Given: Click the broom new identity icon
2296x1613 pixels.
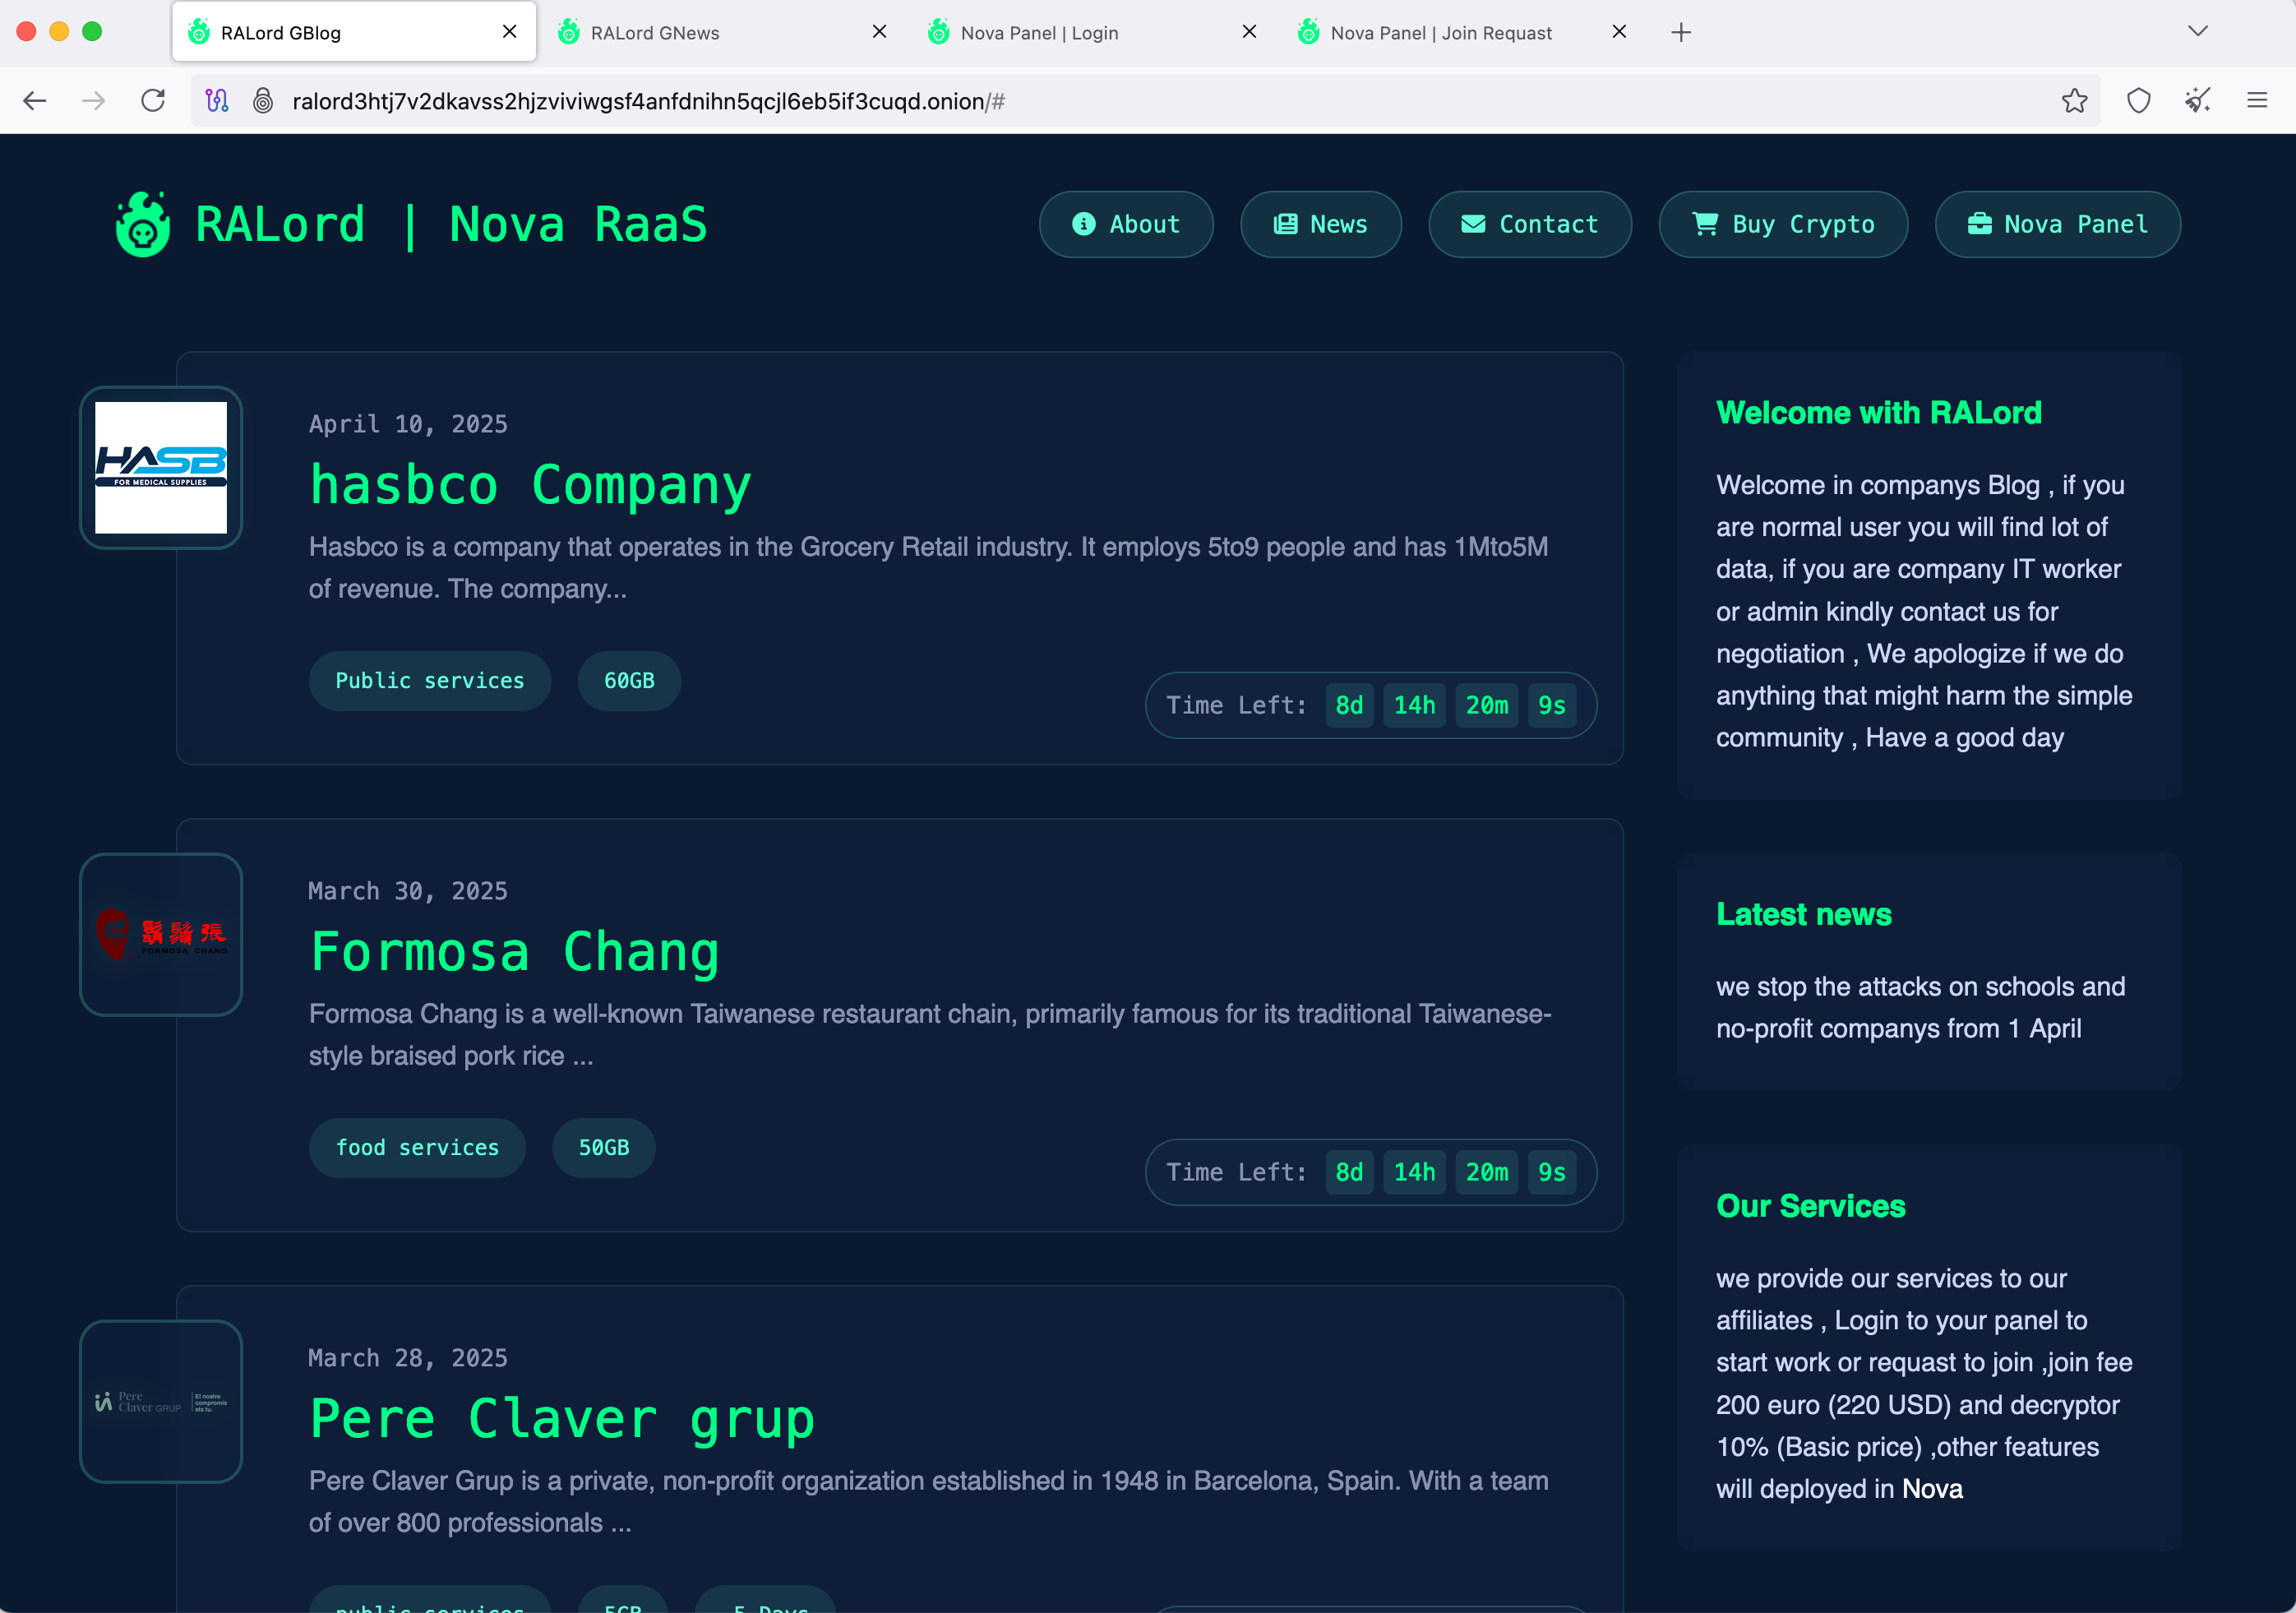Looking at the screenshot, I should coord(2197,101).
